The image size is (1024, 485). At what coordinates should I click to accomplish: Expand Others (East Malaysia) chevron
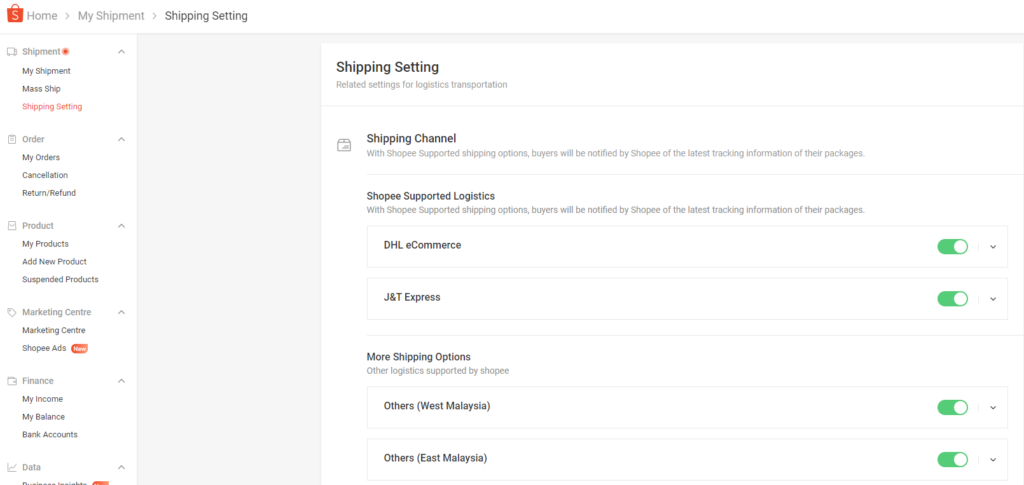993,460
